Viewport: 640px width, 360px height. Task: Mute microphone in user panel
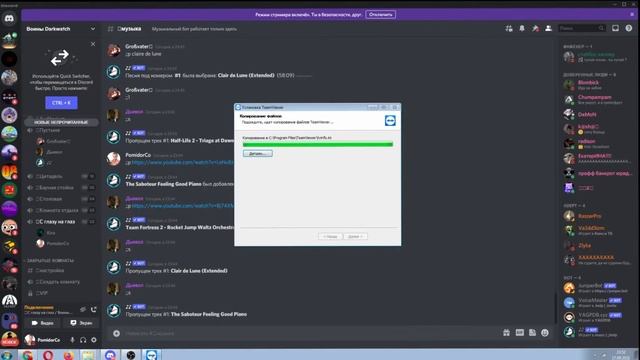[72, 340]
